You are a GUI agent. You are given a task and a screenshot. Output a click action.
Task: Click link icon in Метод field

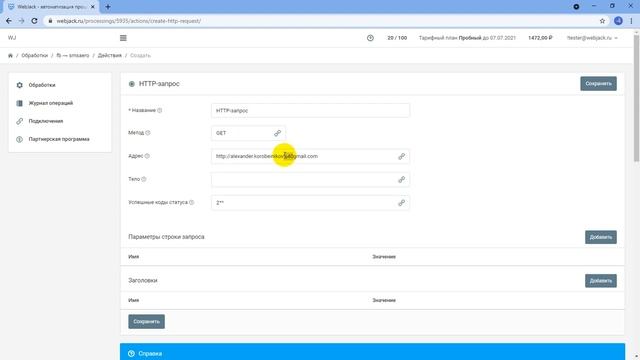[x=278, y=133]
